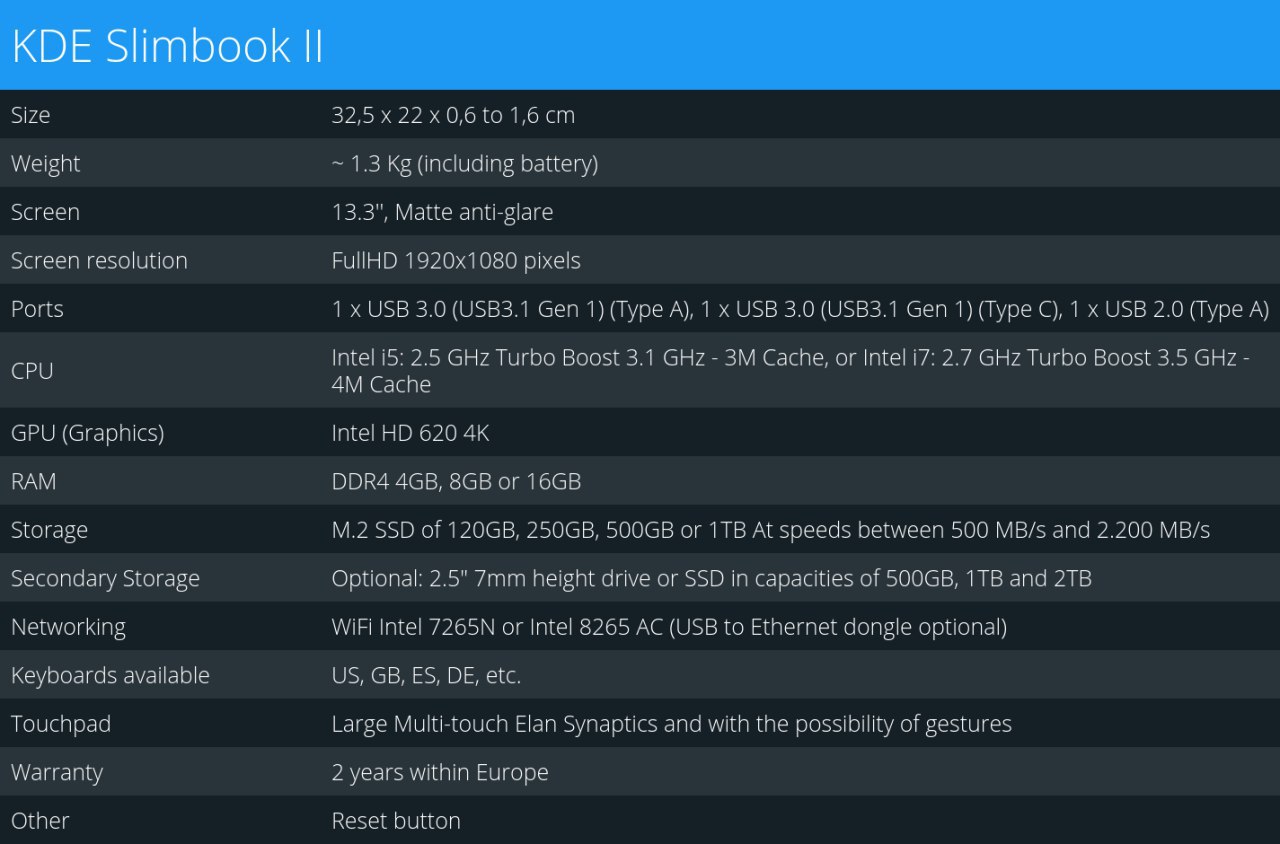This screenshot has height=844, width=1280.
Task: Click the CPU row label
Action: (x=32, y=371)
